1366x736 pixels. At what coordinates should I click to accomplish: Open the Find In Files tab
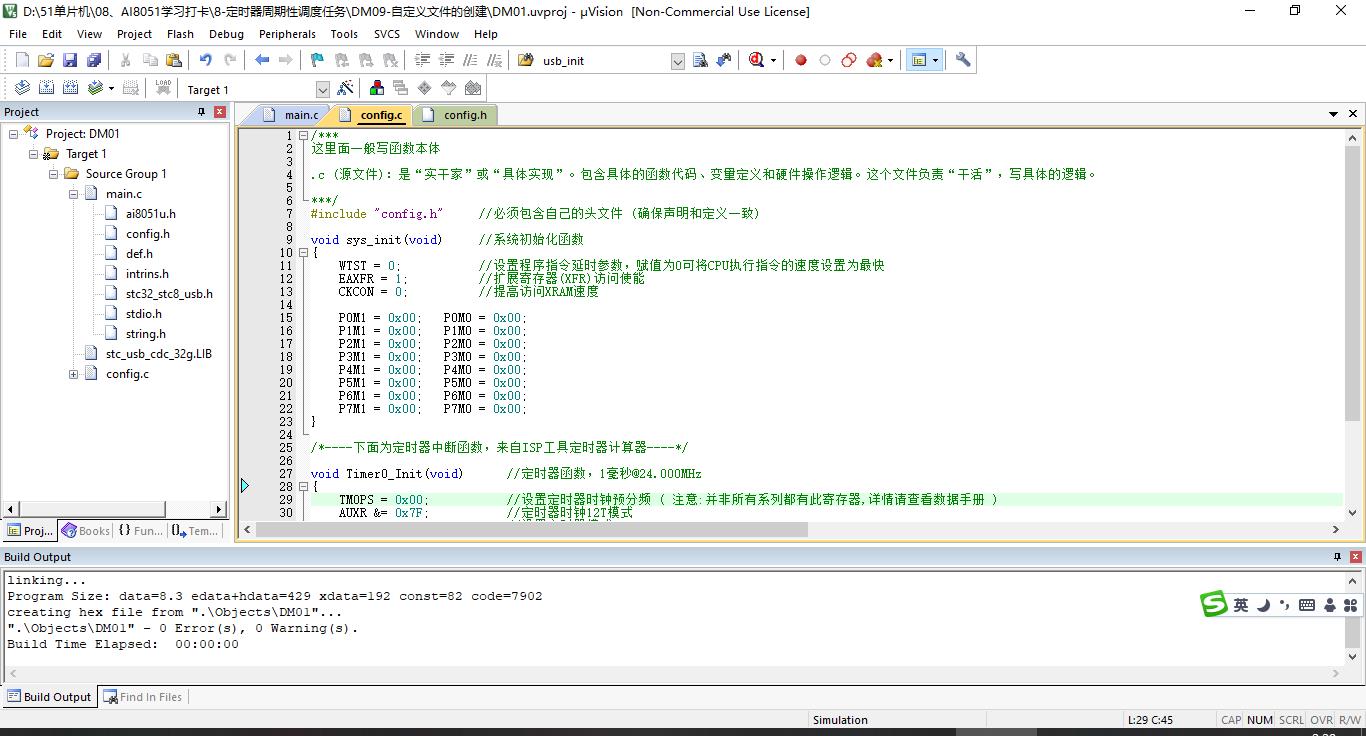point(150,697)
